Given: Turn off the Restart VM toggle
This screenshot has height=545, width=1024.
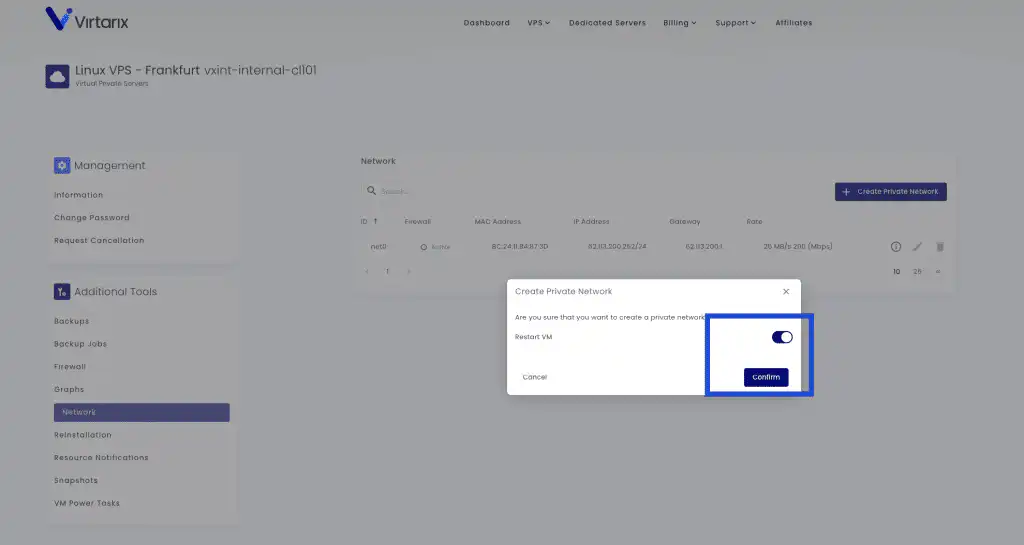Looking at the screenshot, I should point(782,337).
